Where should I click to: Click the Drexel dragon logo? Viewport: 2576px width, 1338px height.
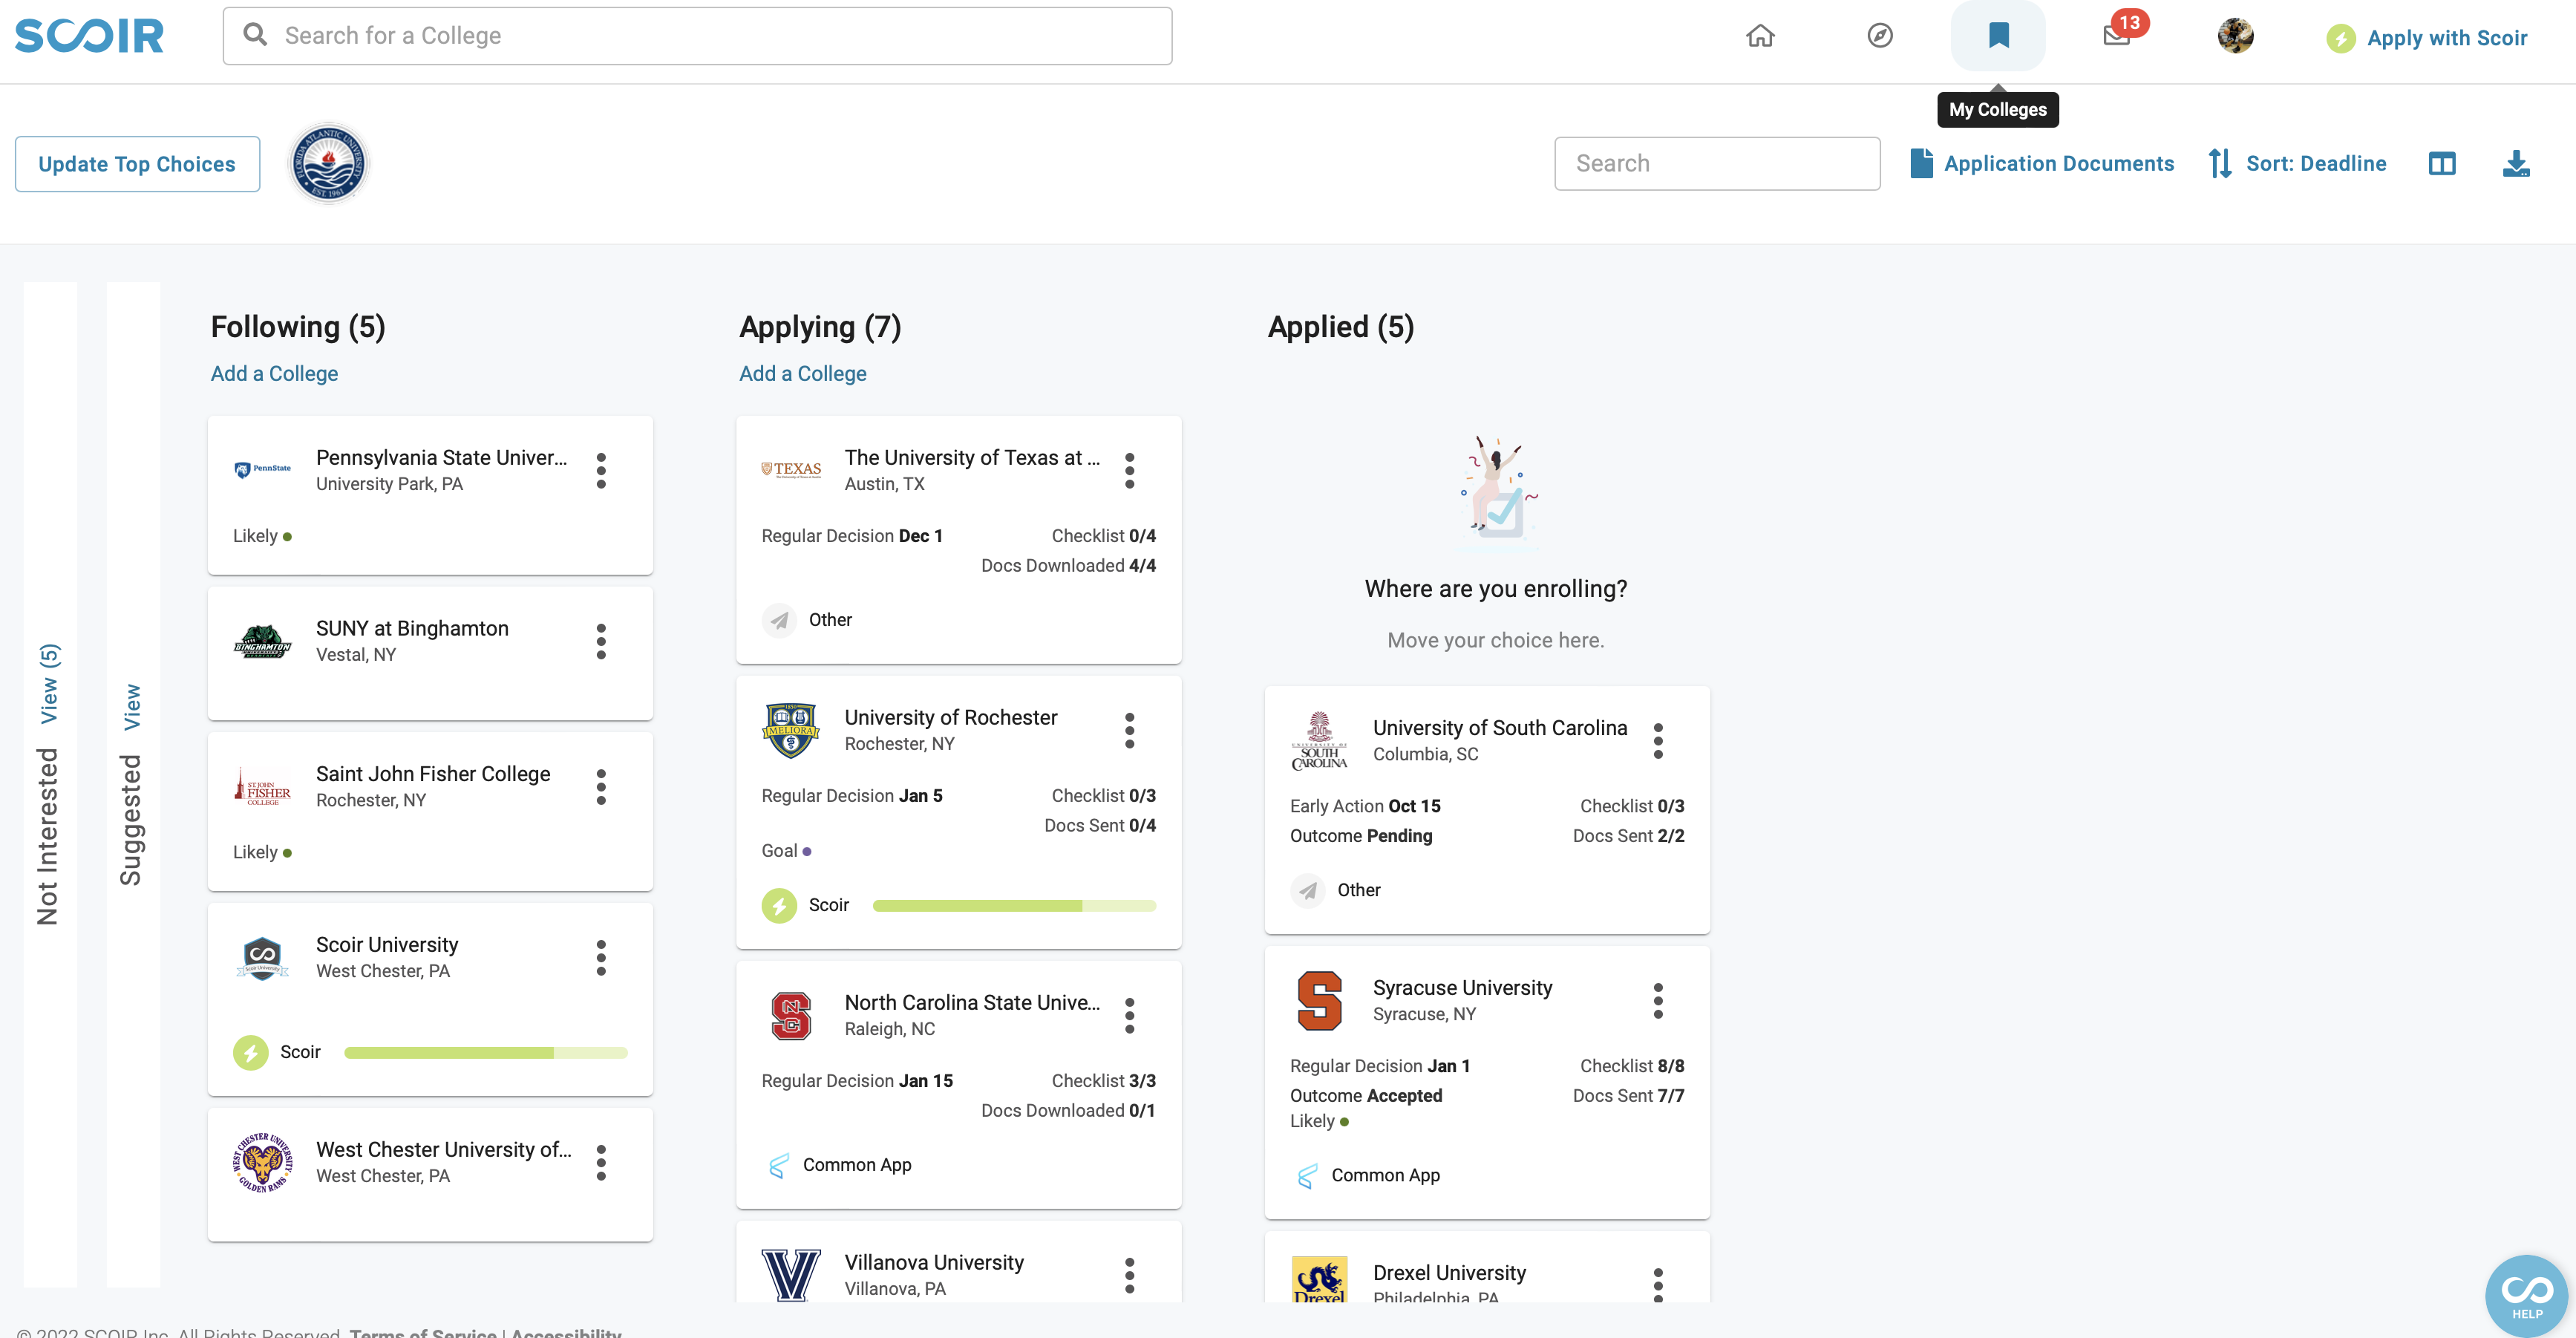pyautogui.click(x=1319, y=1280)
